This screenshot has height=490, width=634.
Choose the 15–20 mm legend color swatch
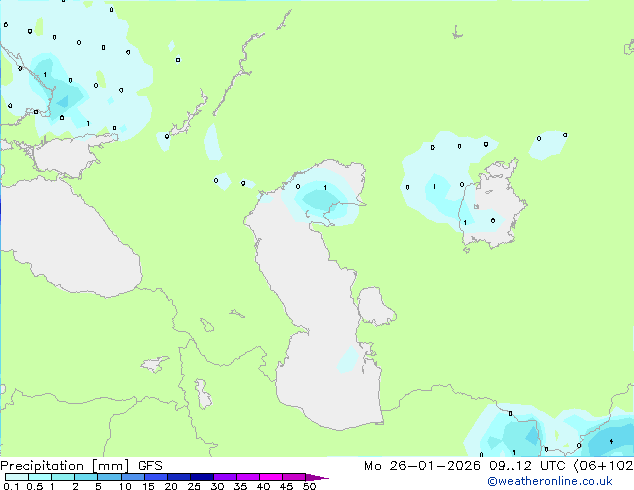pos(156,477)
